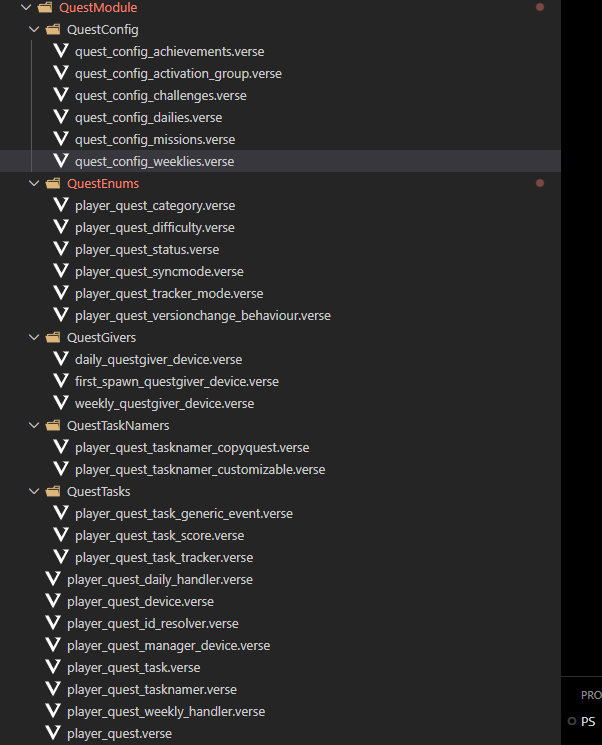Click Verse icon beside player_quest.verse
Screen dimensions: 602x745
[53, 732]
